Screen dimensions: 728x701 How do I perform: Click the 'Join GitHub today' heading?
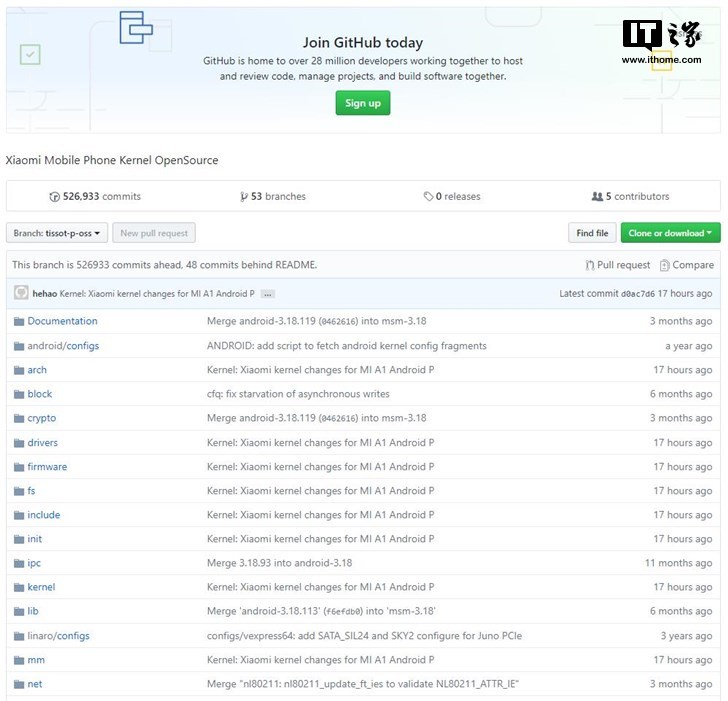[x=363, y=43]
